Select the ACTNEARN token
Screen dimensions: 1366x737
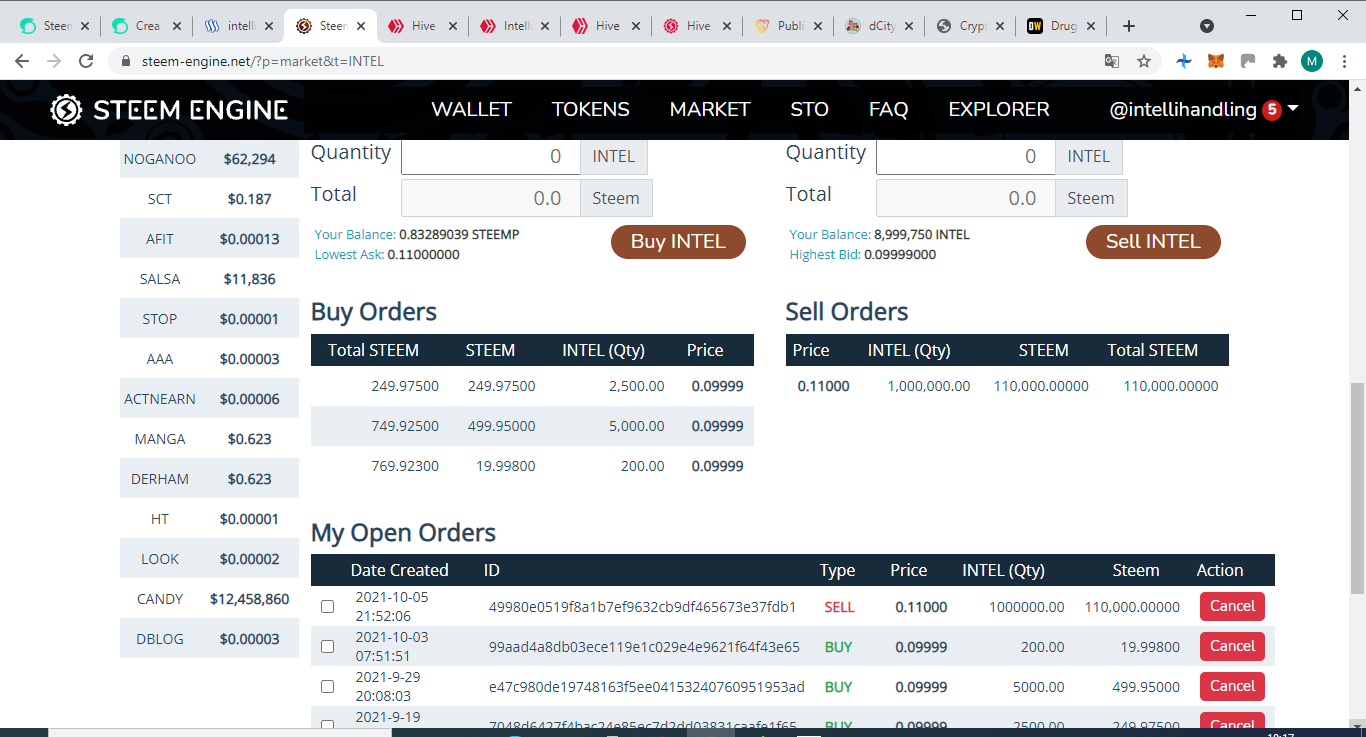(x=209, y=399)
